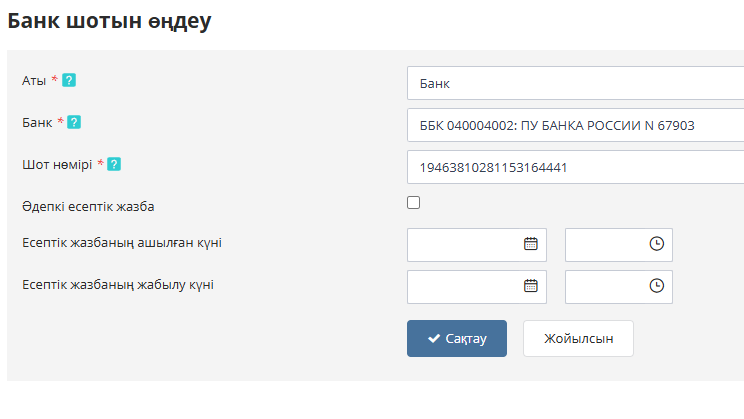Open calendar picker for account opening date
The height and width of the screenshot is (419, 744).
pyautogui.click(x=531, y=243)
